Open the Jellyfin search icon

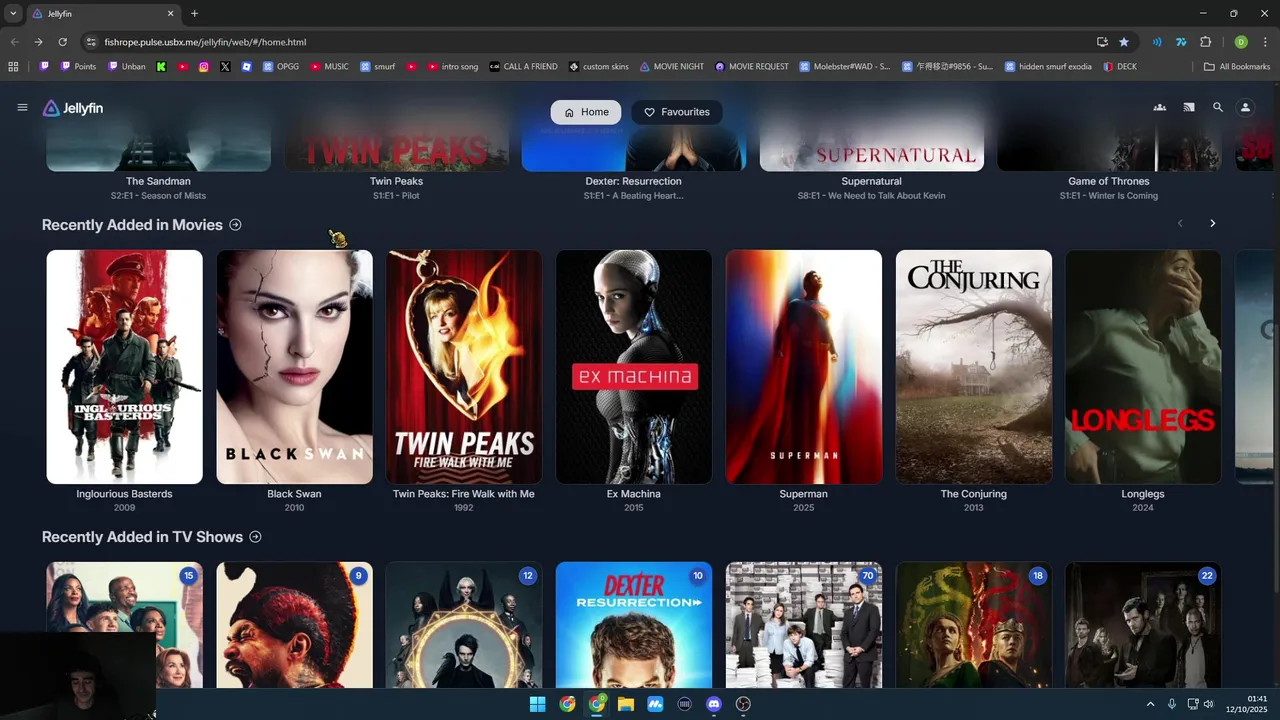(x=1218, y=108)
